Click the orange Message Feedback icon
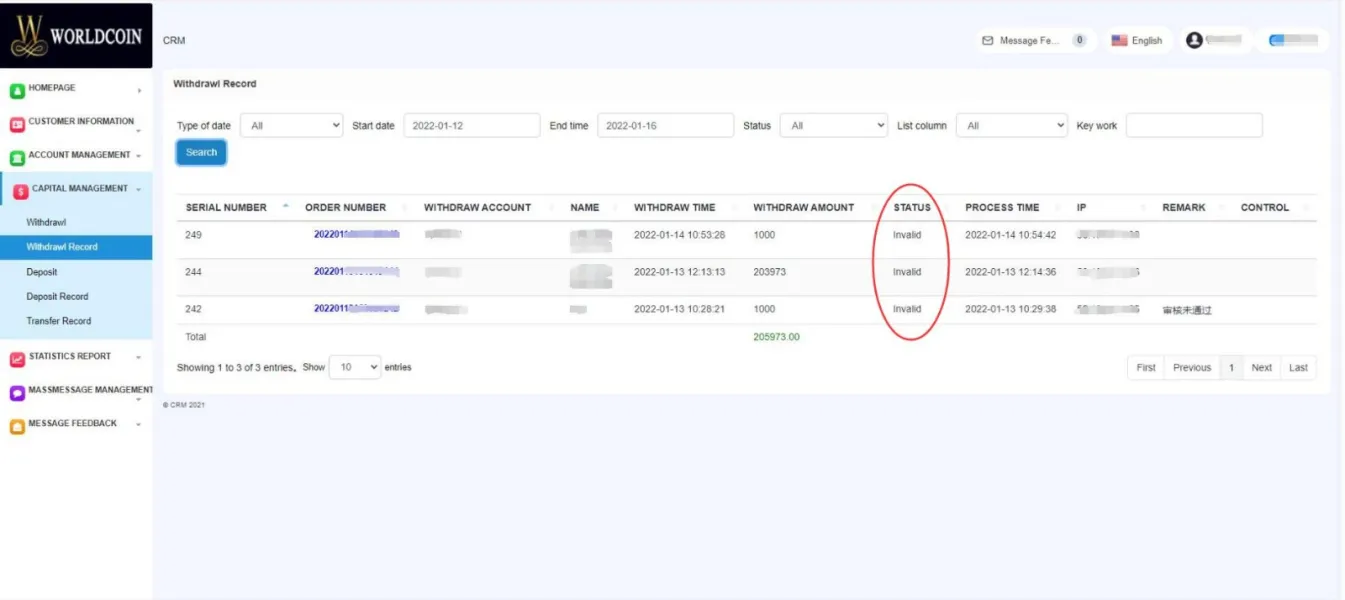Image resolution: width=1345 pixels, height=600 pixels. 17,427
